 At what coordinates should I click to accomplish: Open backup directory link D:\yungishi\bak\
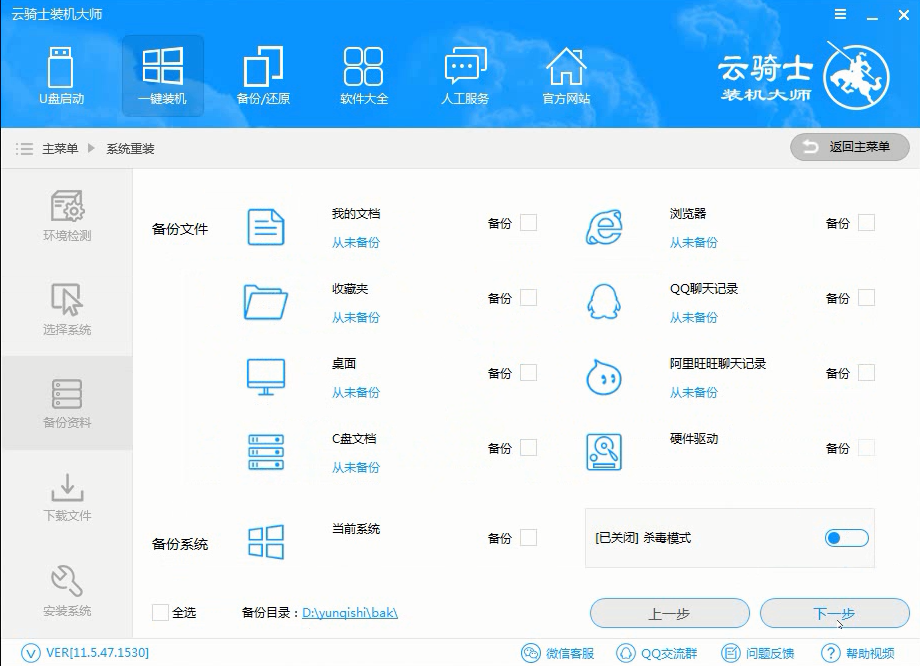coord(350,613)
